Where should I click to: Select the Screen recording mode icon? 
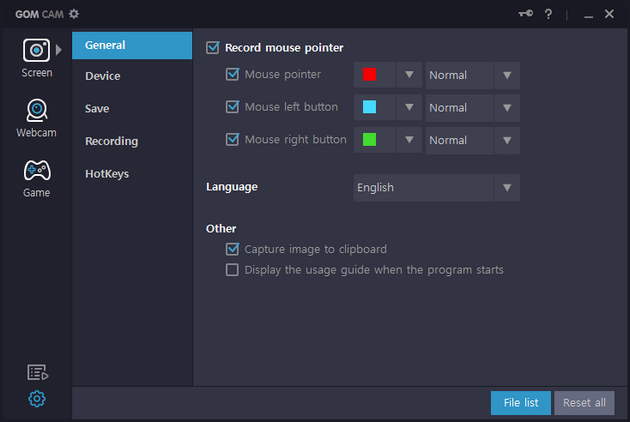pos(36,51)
